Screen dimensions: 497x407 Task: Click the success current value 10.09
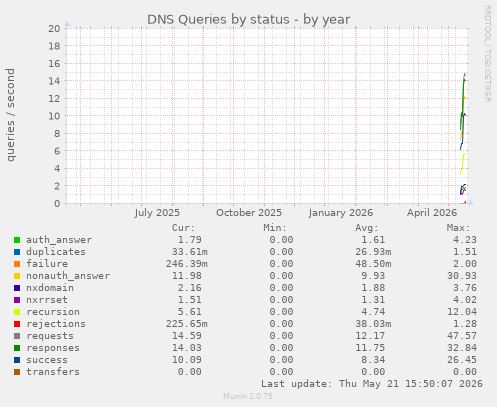click(187, 360)
